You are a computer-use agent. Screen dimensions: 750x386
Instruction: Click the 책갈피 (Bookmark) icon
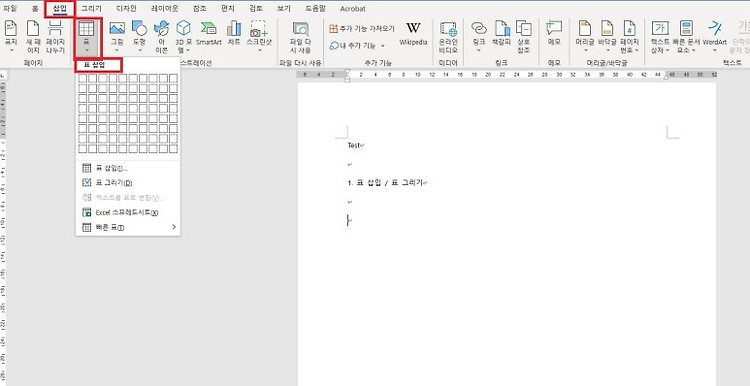(x=502, y=29)
